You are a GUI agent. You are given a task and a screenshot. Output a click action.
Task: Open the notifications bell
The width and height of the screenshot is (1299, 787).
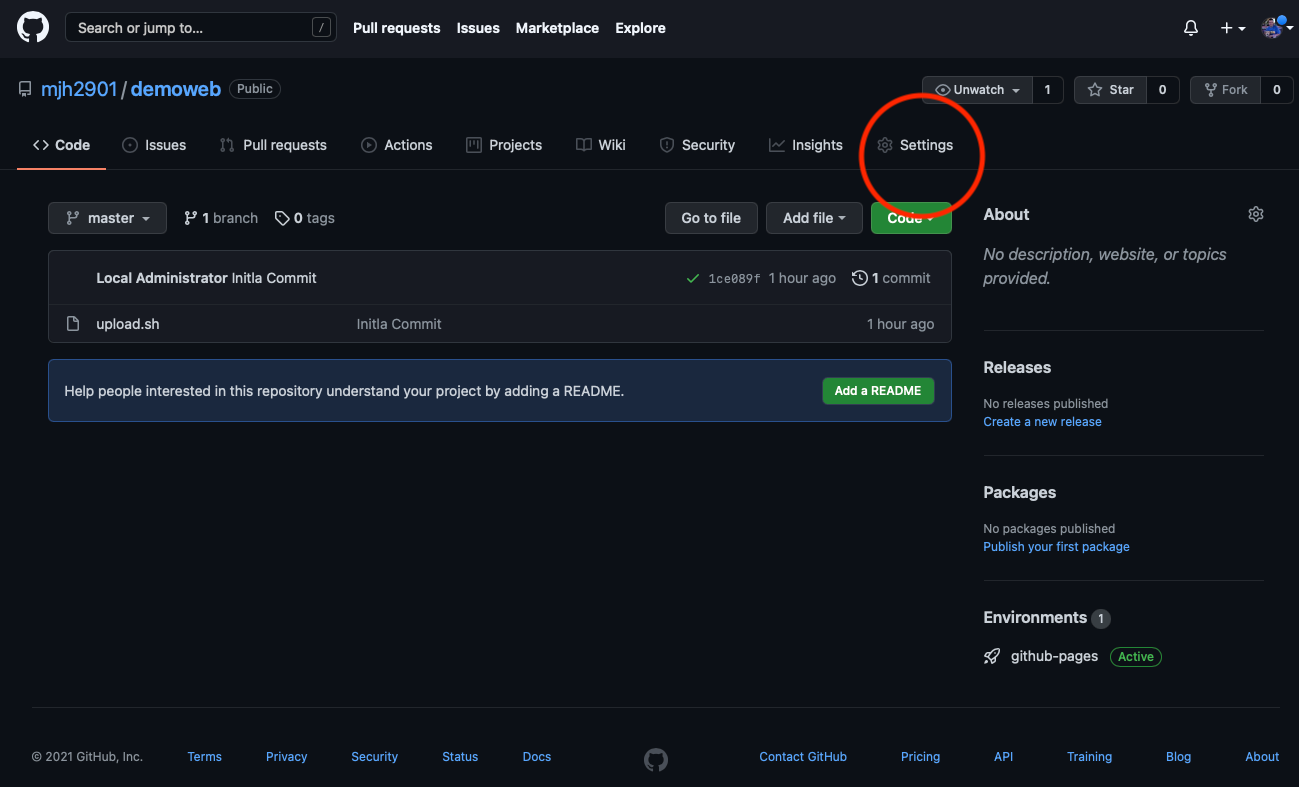[x=1190, y=28]
